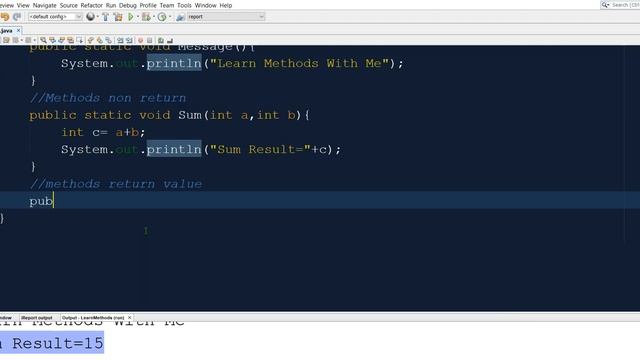Click search magnifier icon at top right
Screen dimensions: 640x360
coord(605,5)
